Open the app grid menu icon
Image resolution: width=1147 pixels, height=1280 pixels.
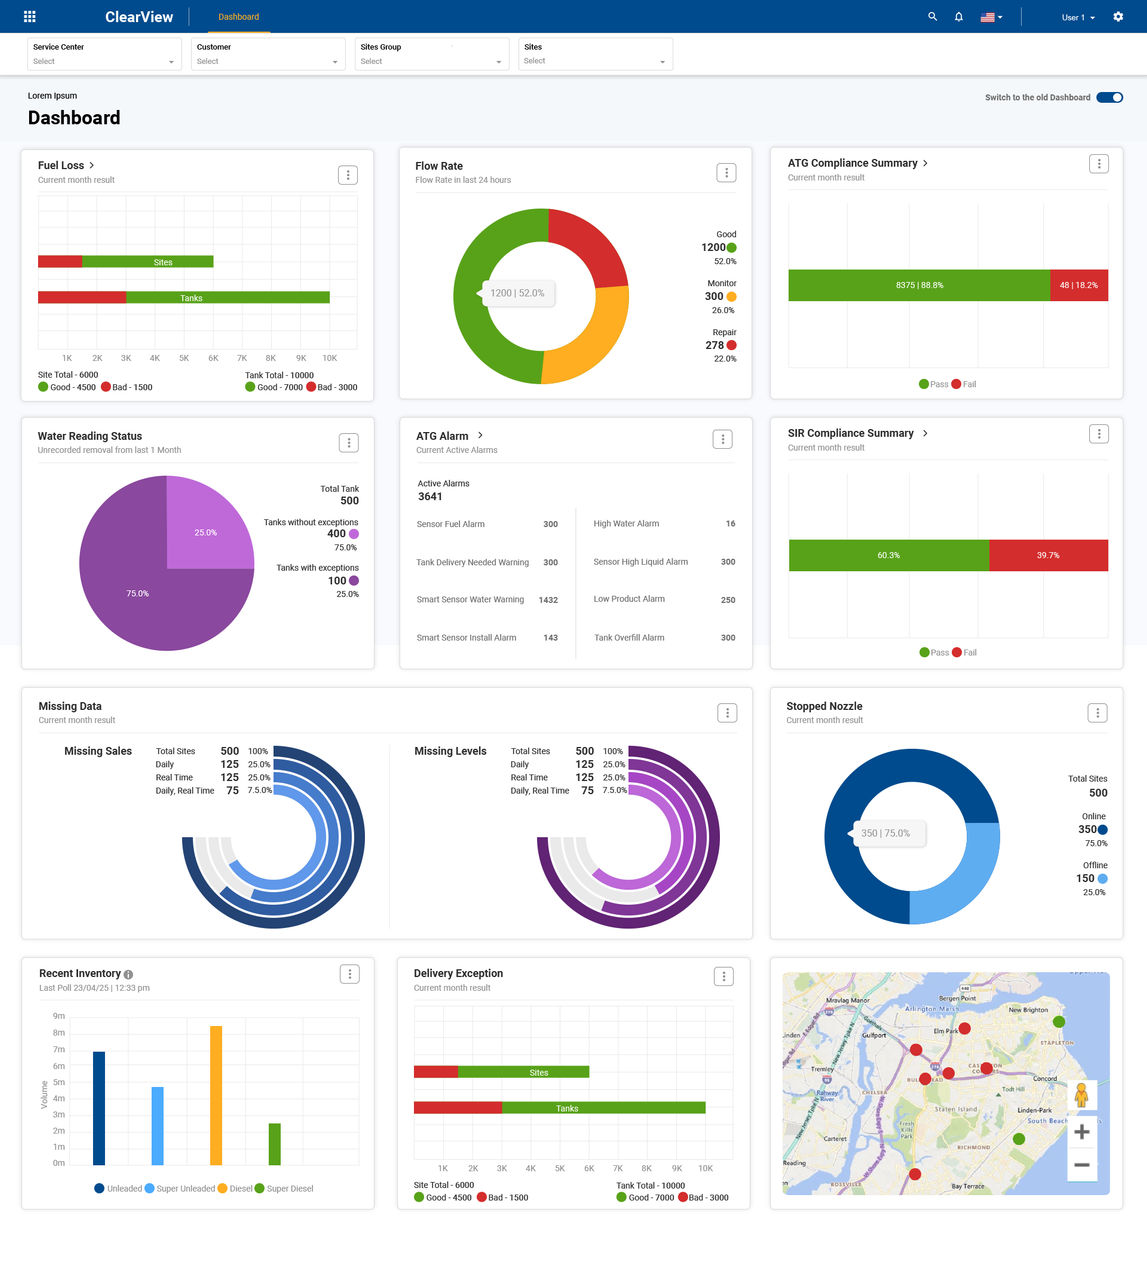pos(30,17)
